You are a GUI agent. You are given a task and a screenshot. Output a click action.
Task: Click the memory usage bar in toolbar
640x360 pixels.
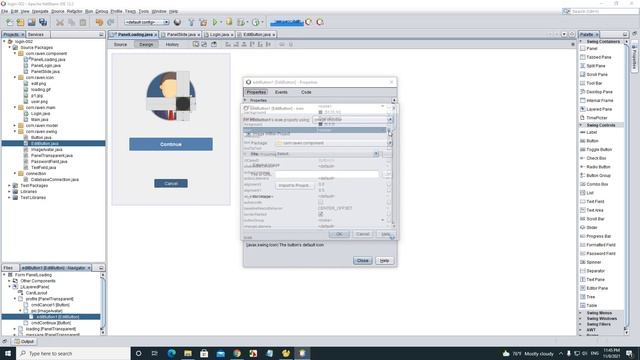pos(287,22)
